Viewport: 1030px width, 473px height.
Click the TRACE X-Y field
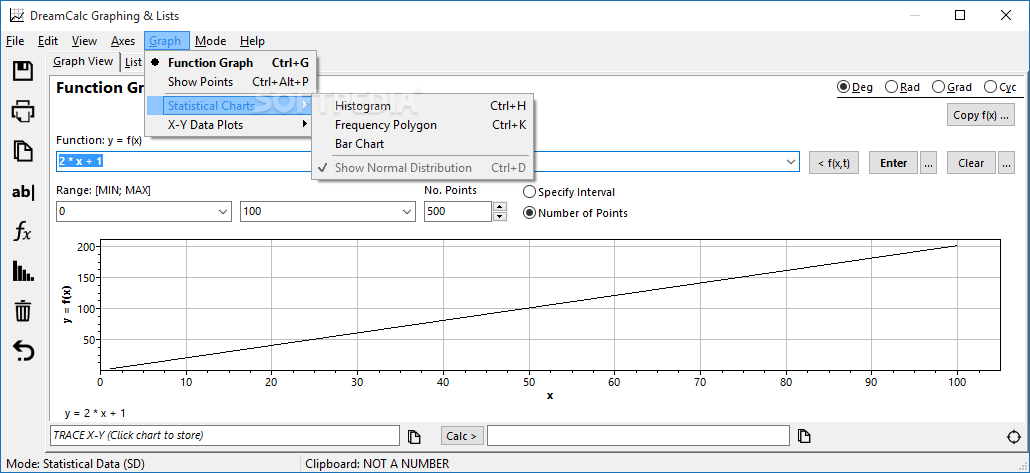pos(225,436)
